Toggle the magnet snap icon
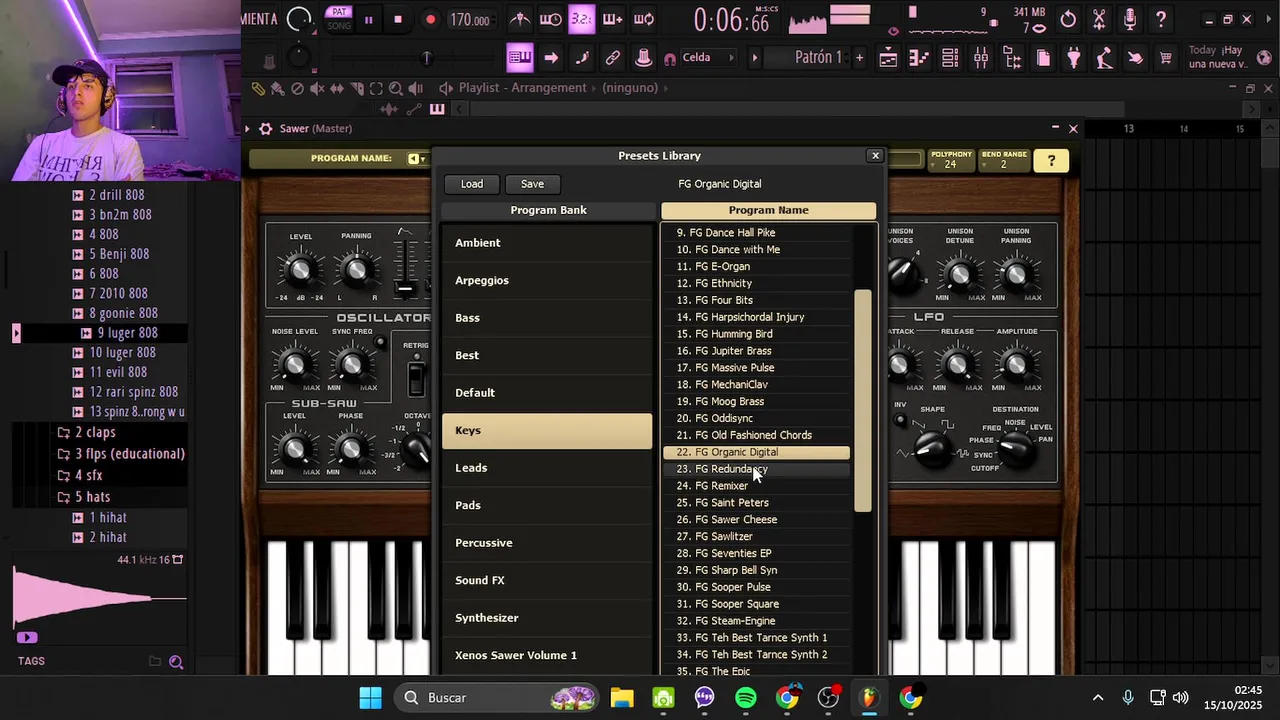The width and height of the screenshot is (1280, 720). point(670,58)
